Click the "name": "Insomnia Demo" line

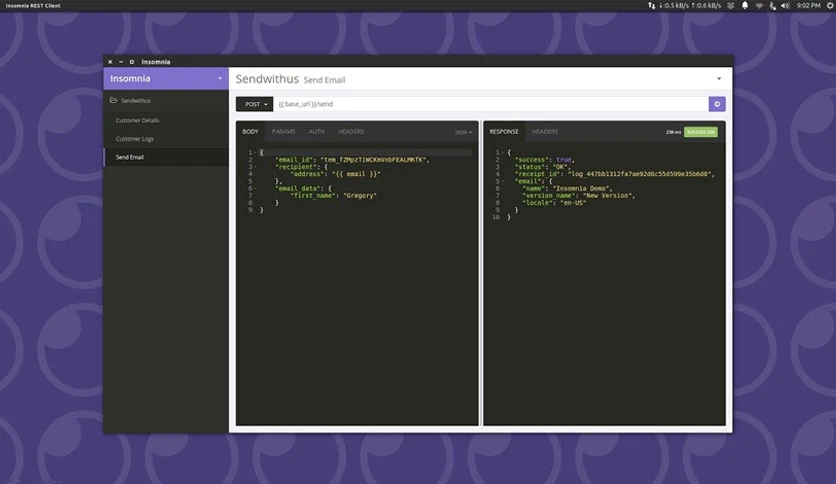point(567,188)
